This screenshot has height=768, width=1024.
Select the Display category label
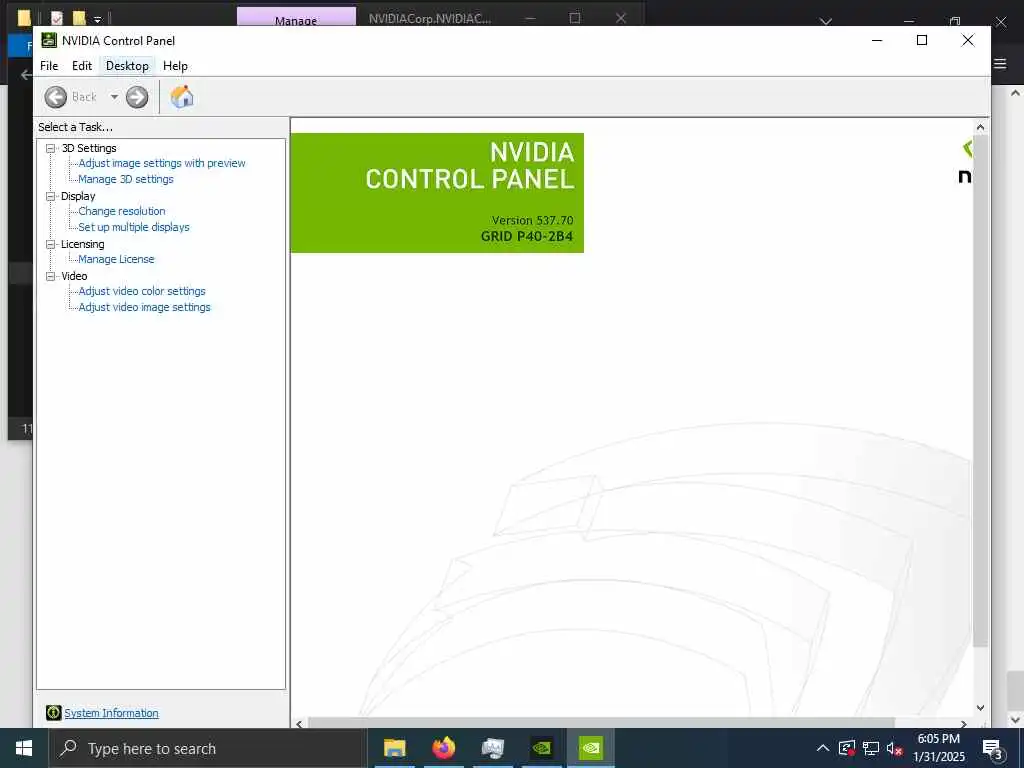(78, 196)
